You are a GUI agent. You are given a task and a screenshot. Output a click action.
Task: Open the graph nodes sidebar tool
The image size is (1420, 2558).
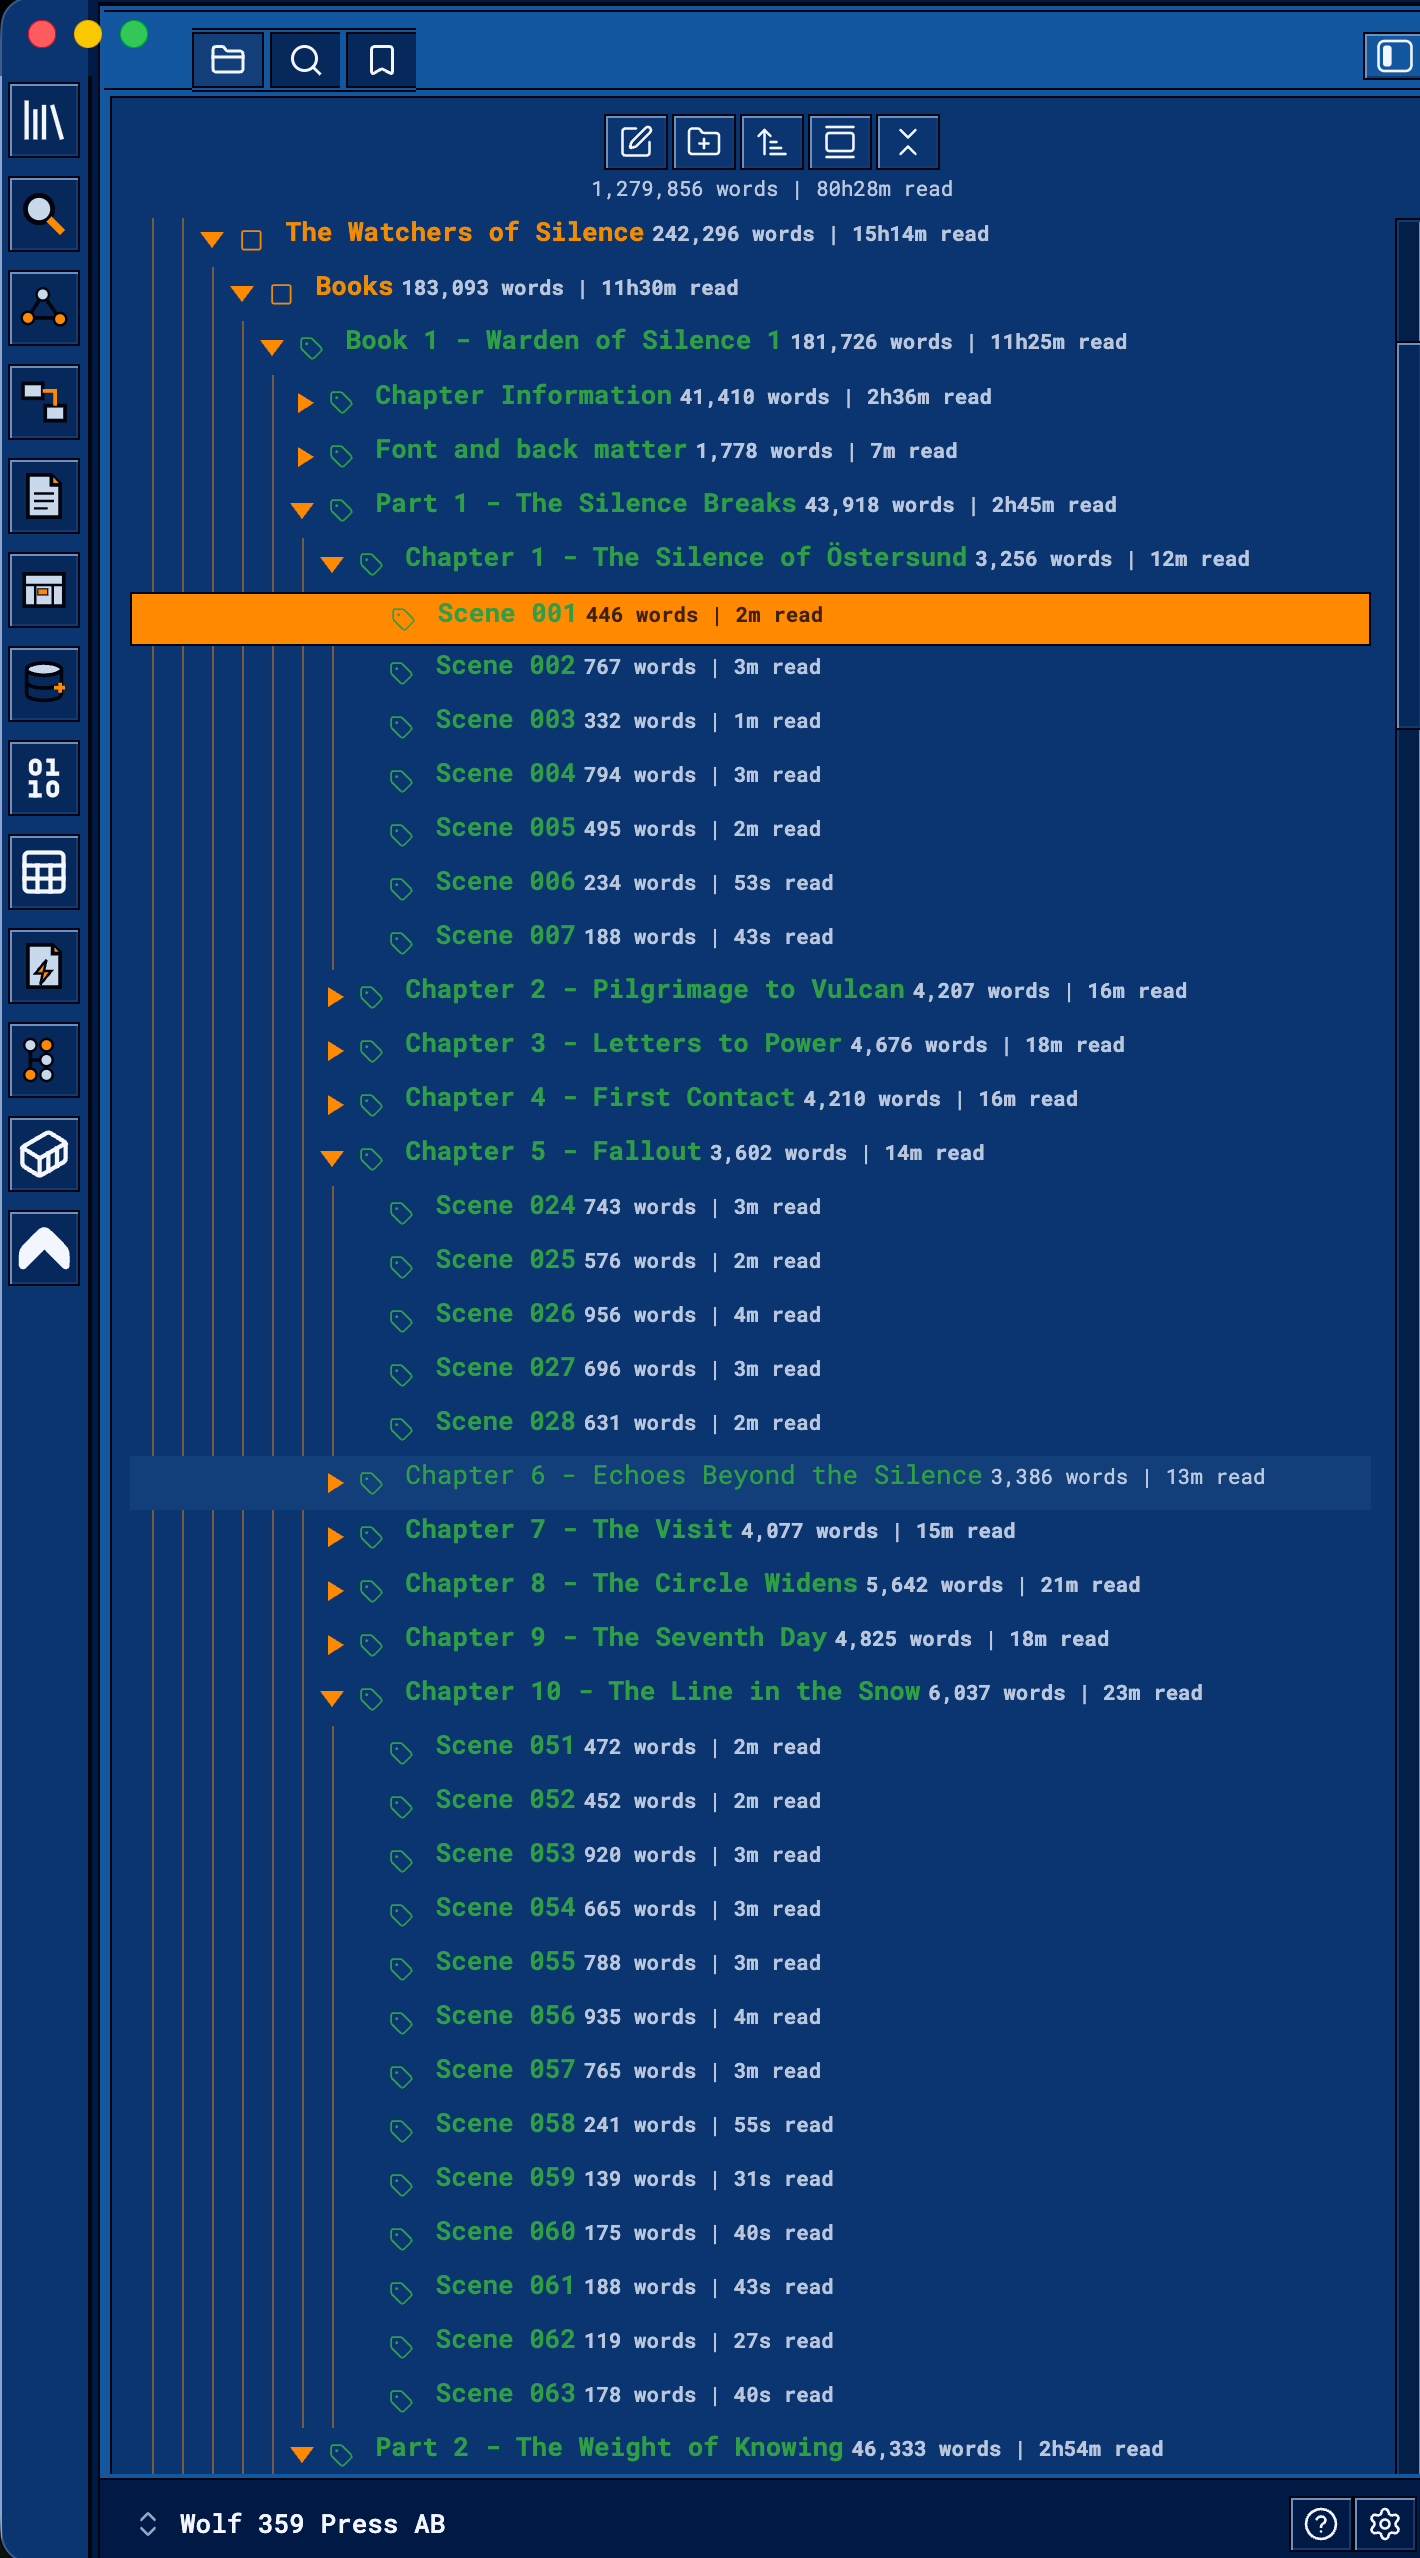(44, 308)
